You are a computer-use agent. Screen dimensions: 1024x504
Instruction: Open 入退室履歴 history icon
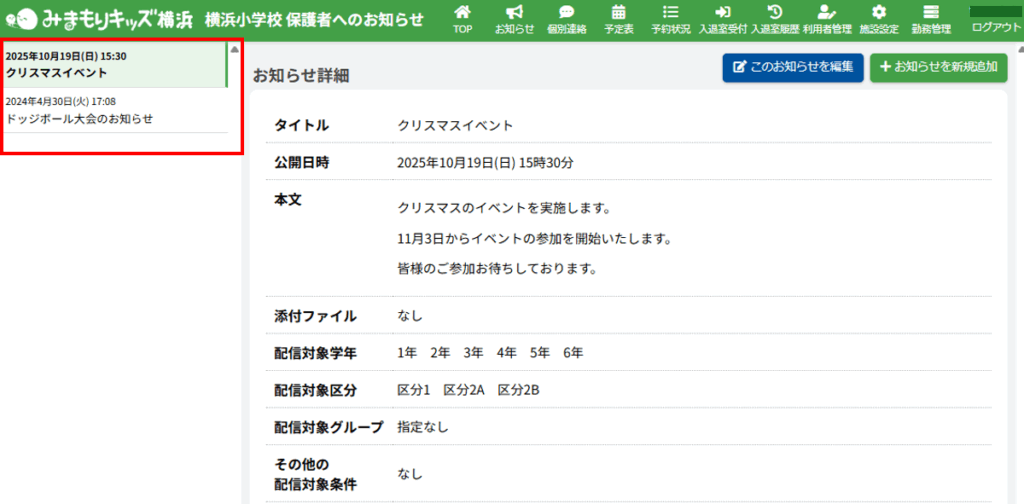click(774, 19)
